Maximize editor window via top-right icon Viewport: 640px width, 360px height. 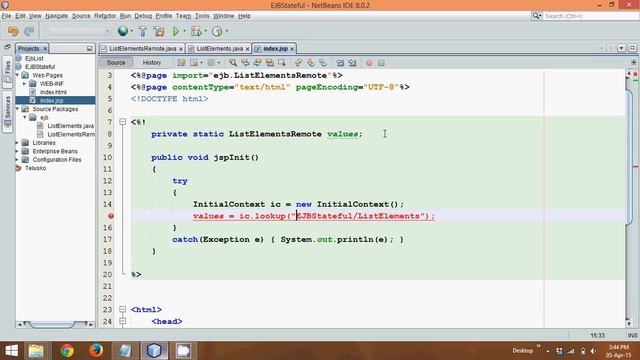point(632,48)
